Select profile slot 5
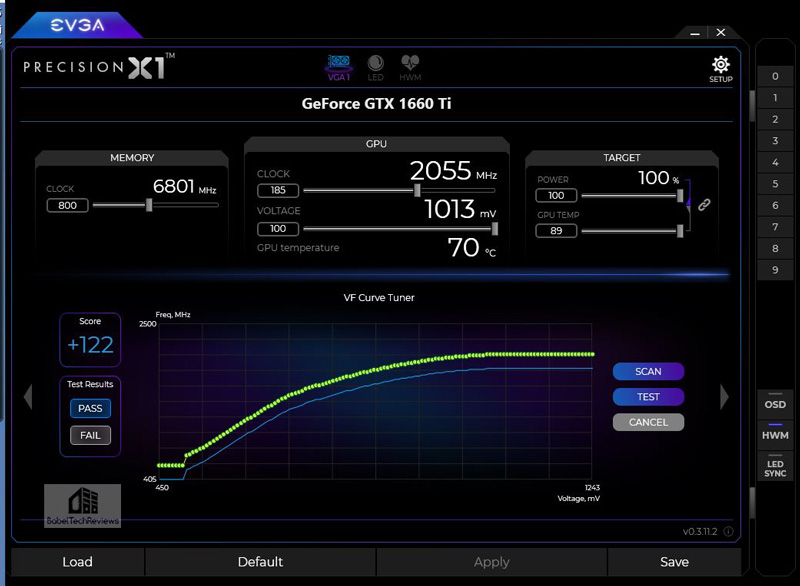Screen dimensions: 800x586 (775, 184)
